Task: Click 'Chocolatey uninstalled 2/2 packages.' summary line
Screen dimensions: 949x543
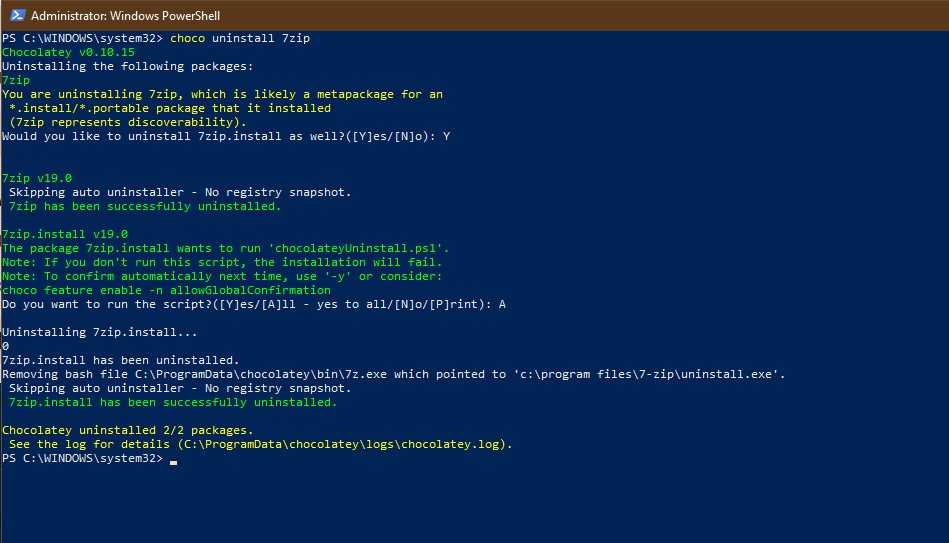Action: [128, 430]
